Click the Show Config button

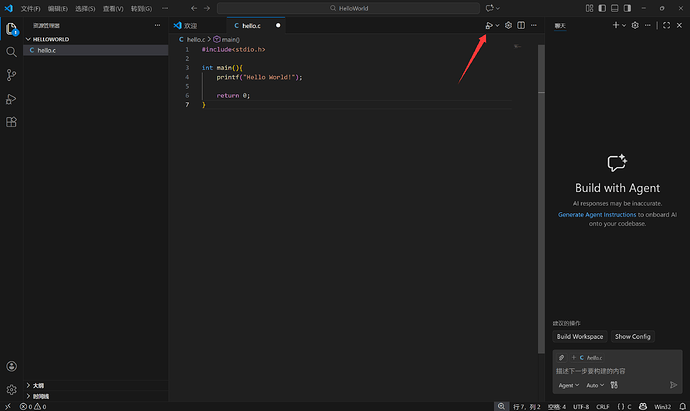[632, 337]
